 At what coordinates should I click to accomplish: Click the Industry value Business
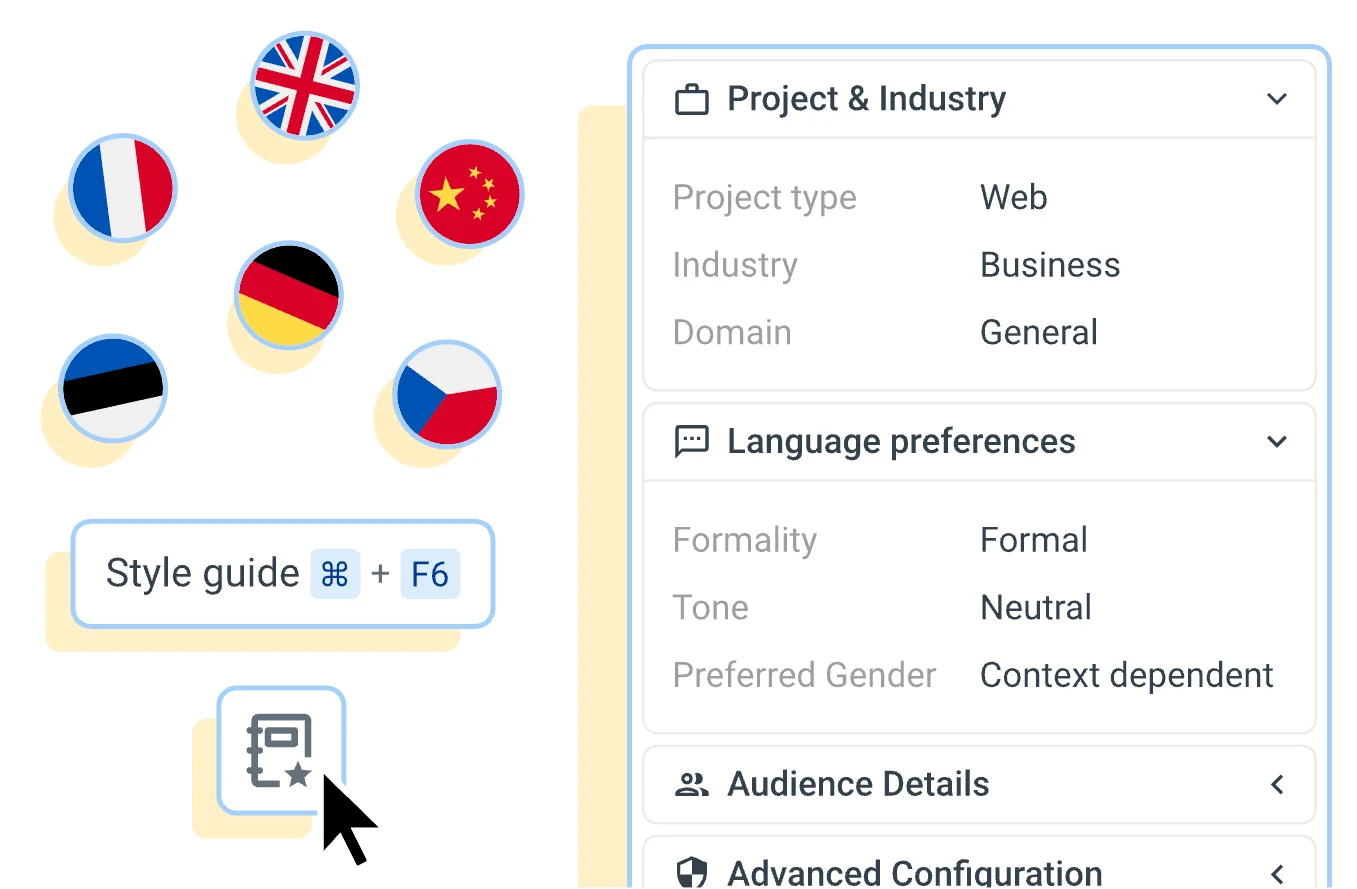pyautogui.click(x=1049, y=265)
